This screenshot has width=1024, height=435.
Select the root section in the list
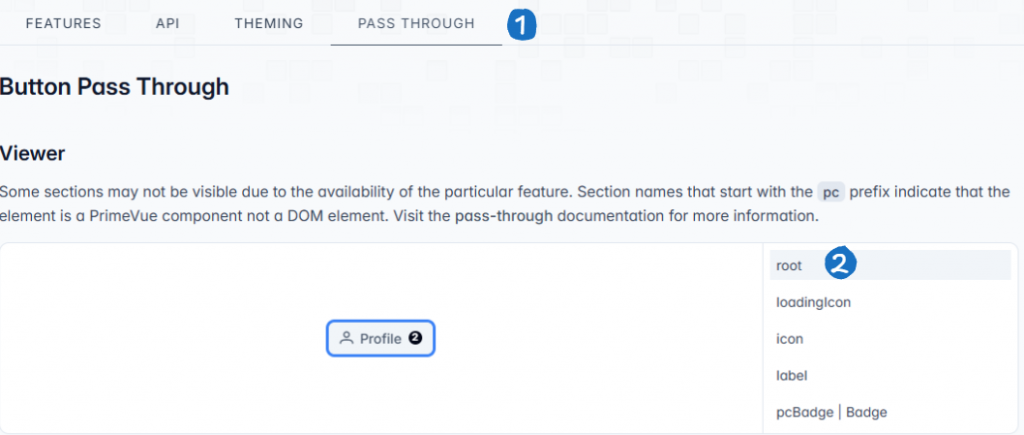[789, 266]
